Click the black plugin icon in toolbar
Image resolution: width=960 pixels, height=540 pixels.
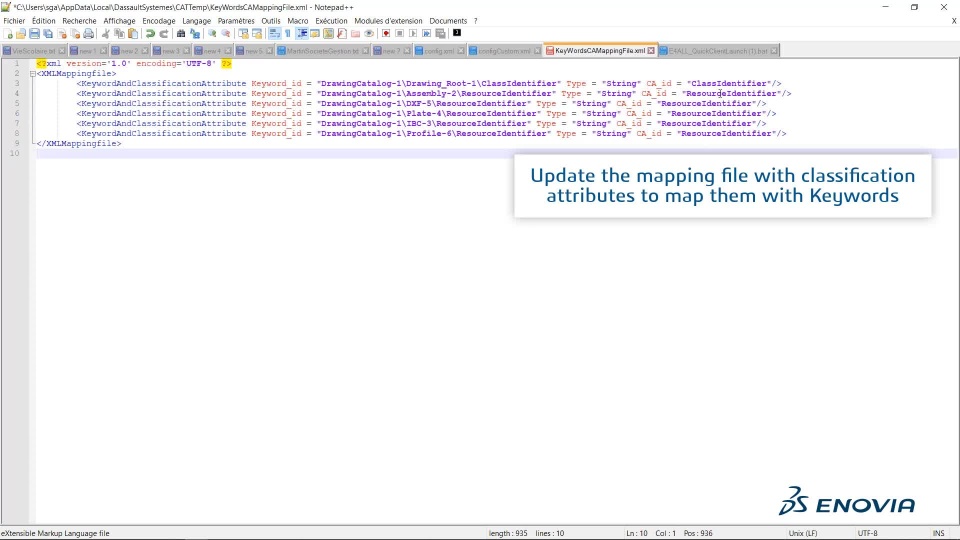coord(457,33)
